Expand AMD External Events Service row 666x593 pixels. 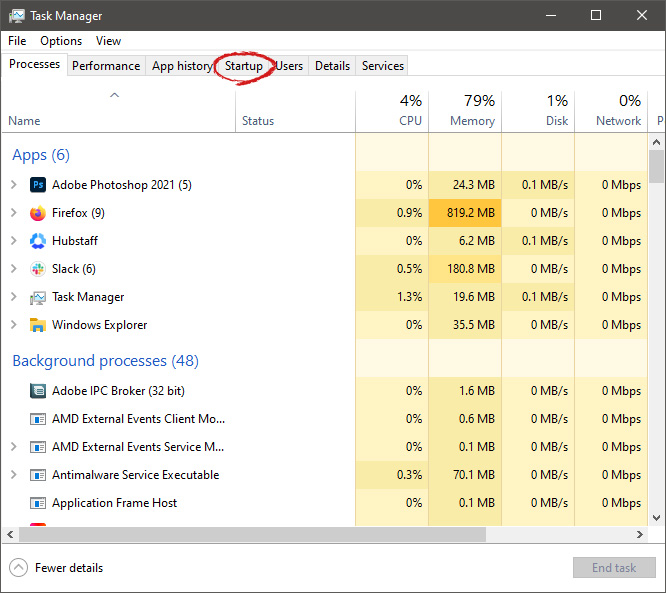tap(14, 446)
